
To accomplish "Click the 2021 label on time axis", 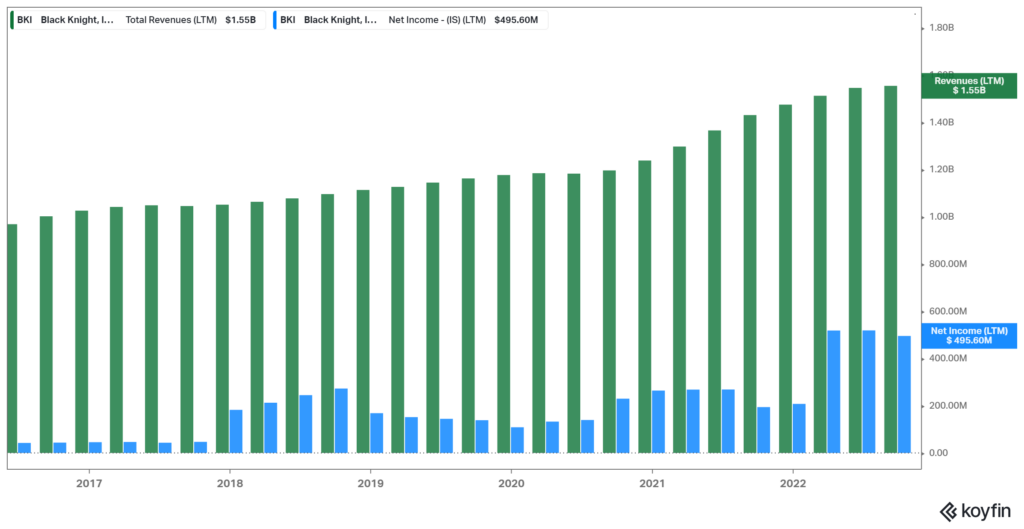I will click(x=652, y=483).
